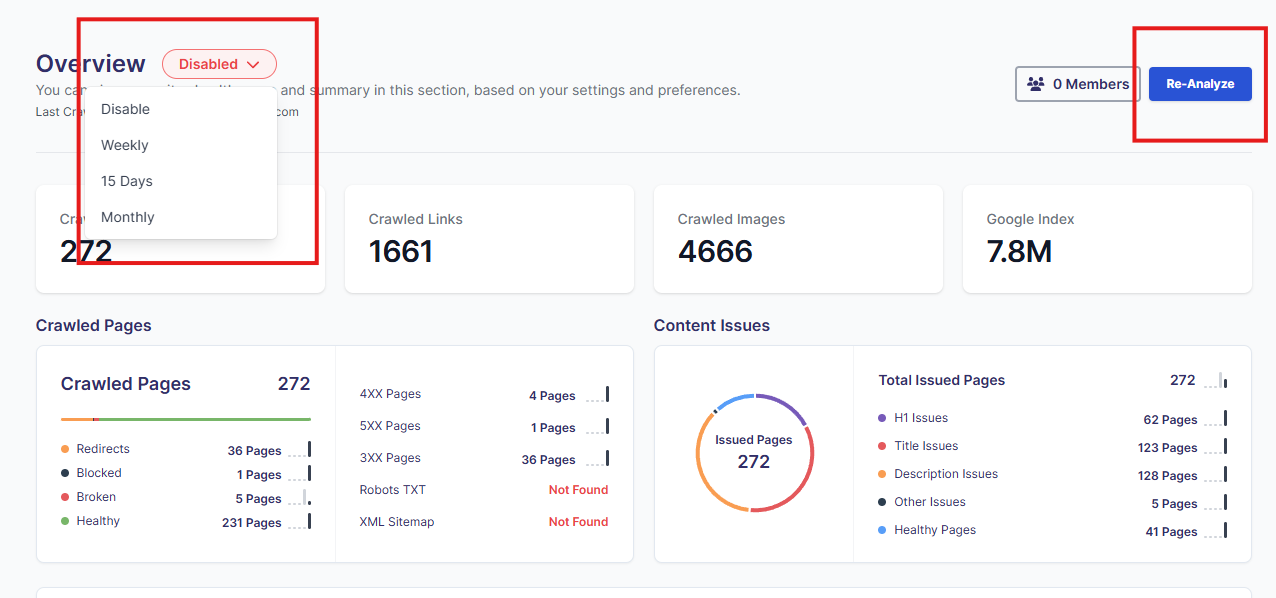1276x598 pixels.
Task: Click the Robots TXT Not Found status
Action: point(578,490)
